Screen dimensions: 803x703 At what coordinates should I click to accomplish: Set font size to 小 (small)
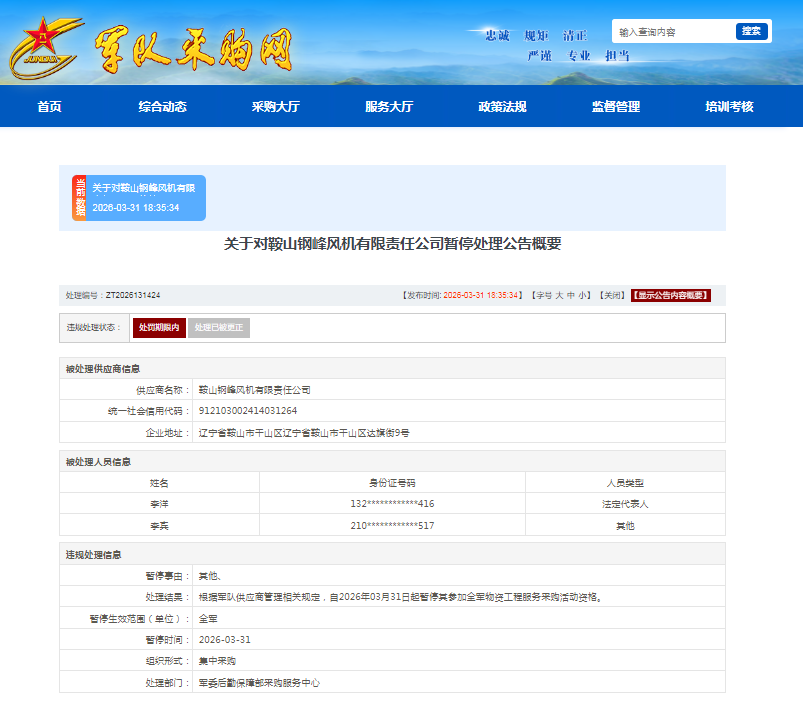click(x=583, y=296)
